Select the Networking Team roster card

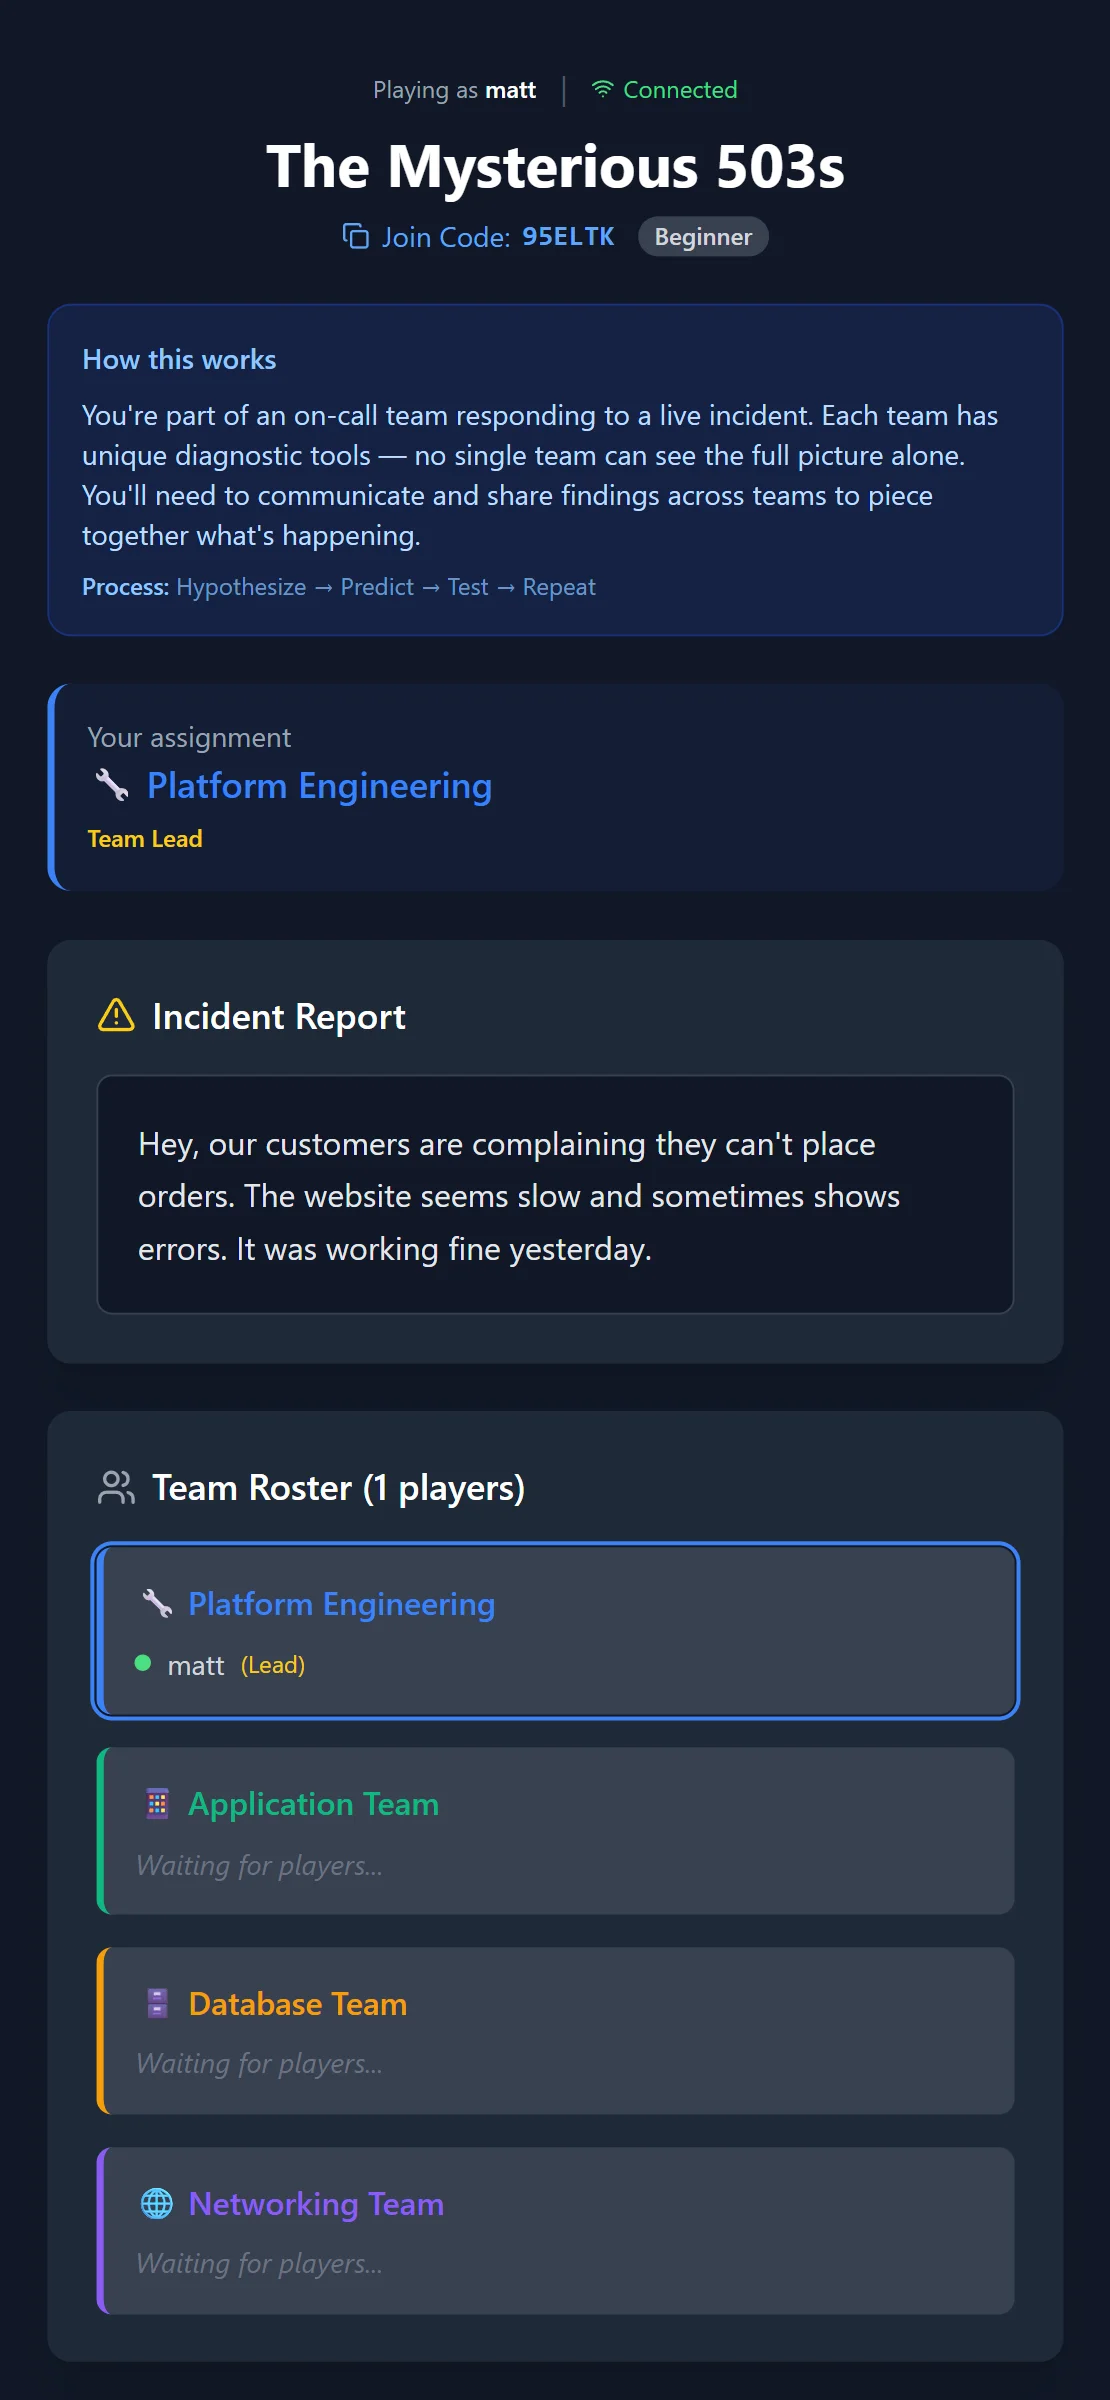tap(555, 2231)
